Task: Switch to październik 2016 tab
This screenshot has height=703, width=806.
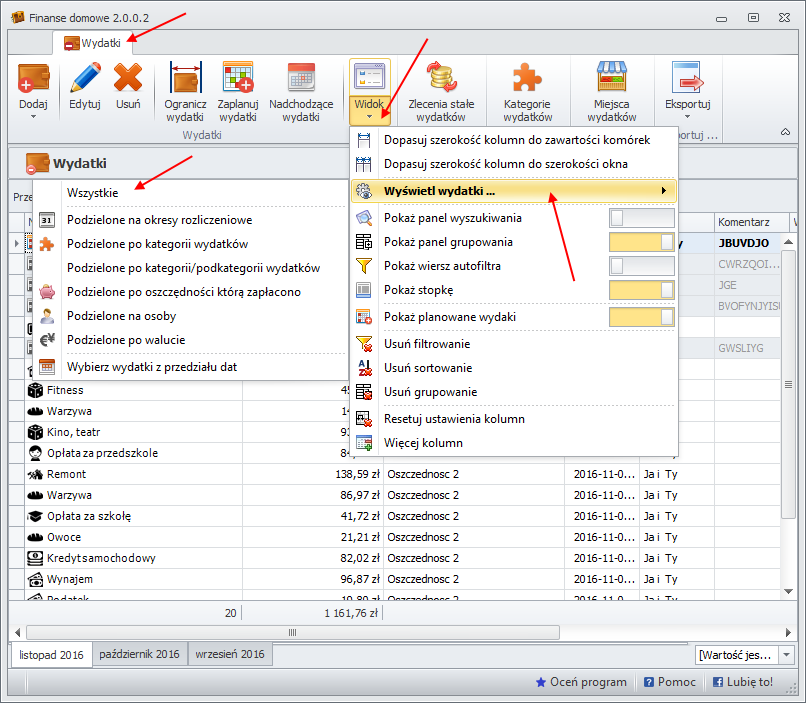Action: point(138,655)
